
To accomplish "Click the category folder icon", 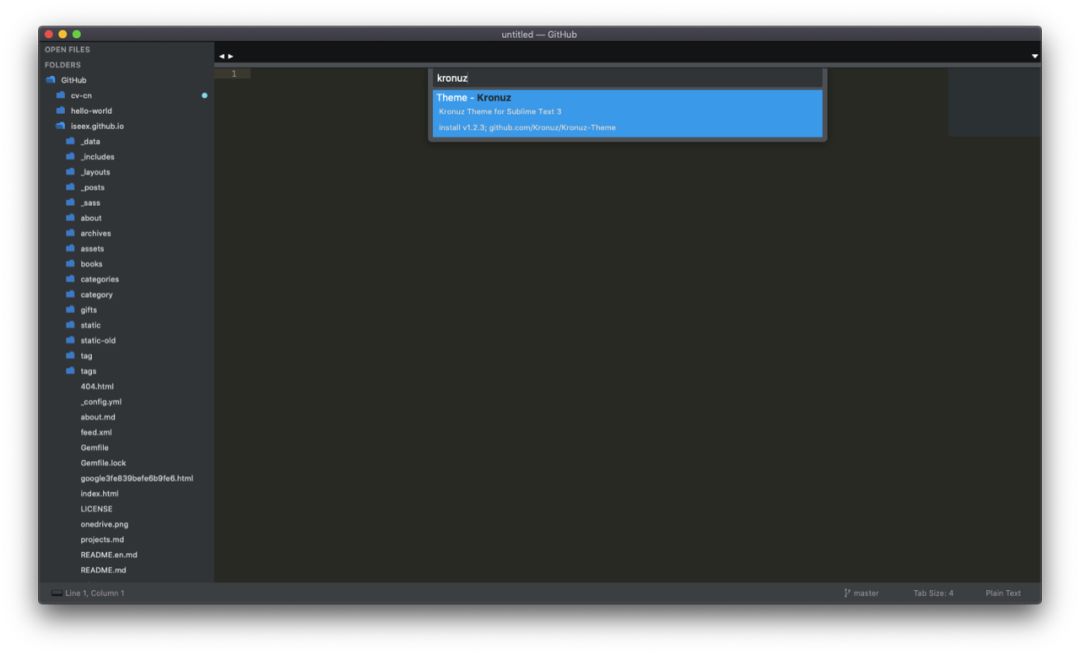I will [70, 294].
